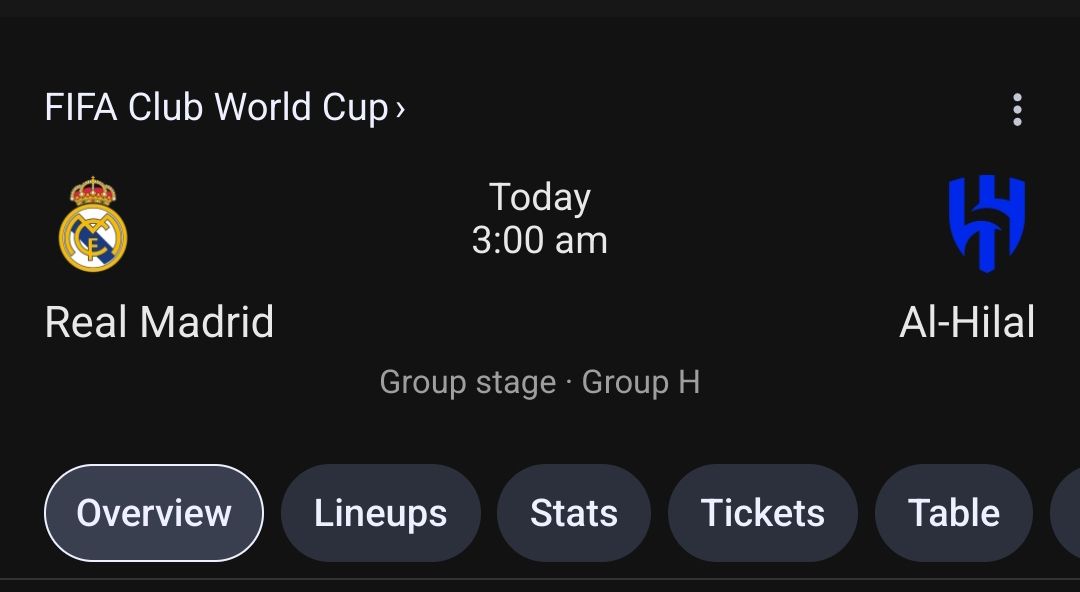
Task: Tap the Real Madrid club crest
Action: pos(93,224)
